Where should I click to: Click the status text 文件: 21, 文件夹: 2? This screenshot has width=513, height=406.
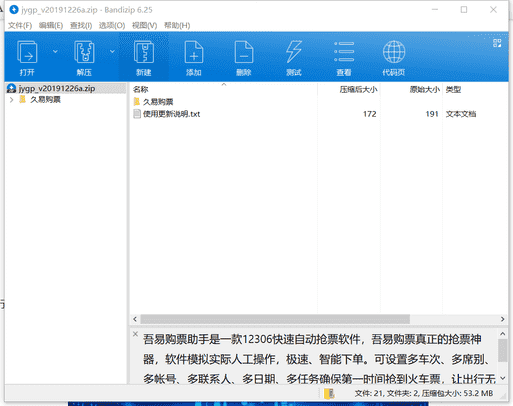point(386,393)
